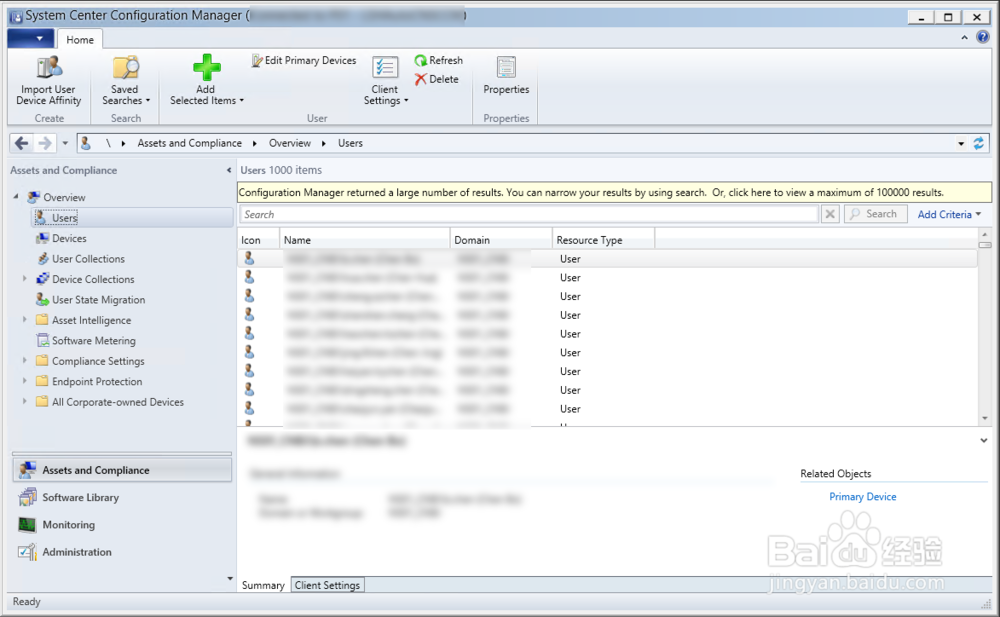Screen dimensions: 1000x617
Task: Open workspace pane options arrow
Action: click(230, 579)
